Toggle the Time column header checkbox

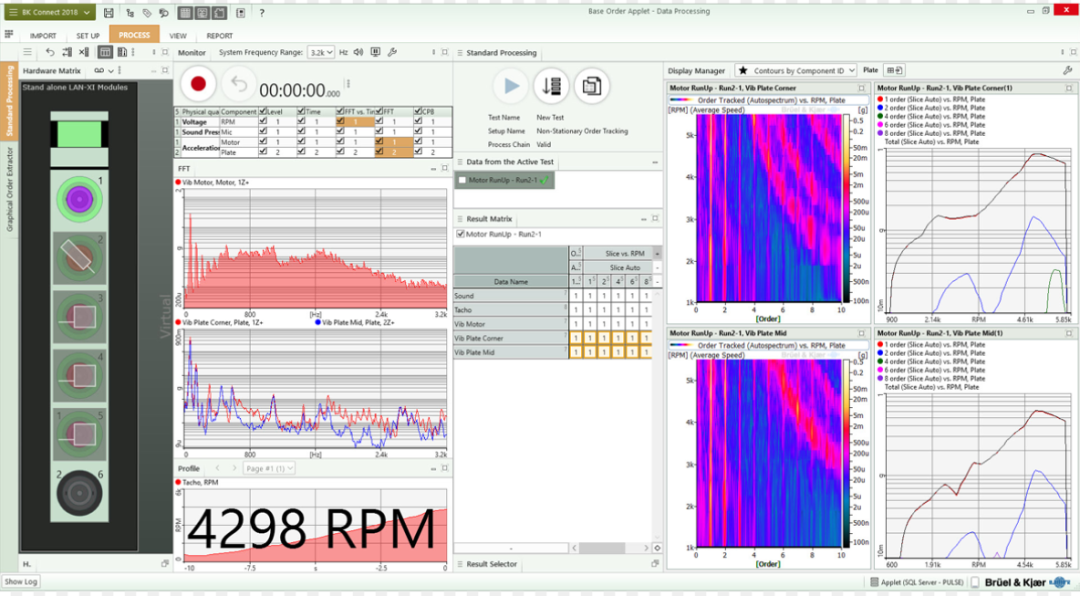click(x=301, y=111)
